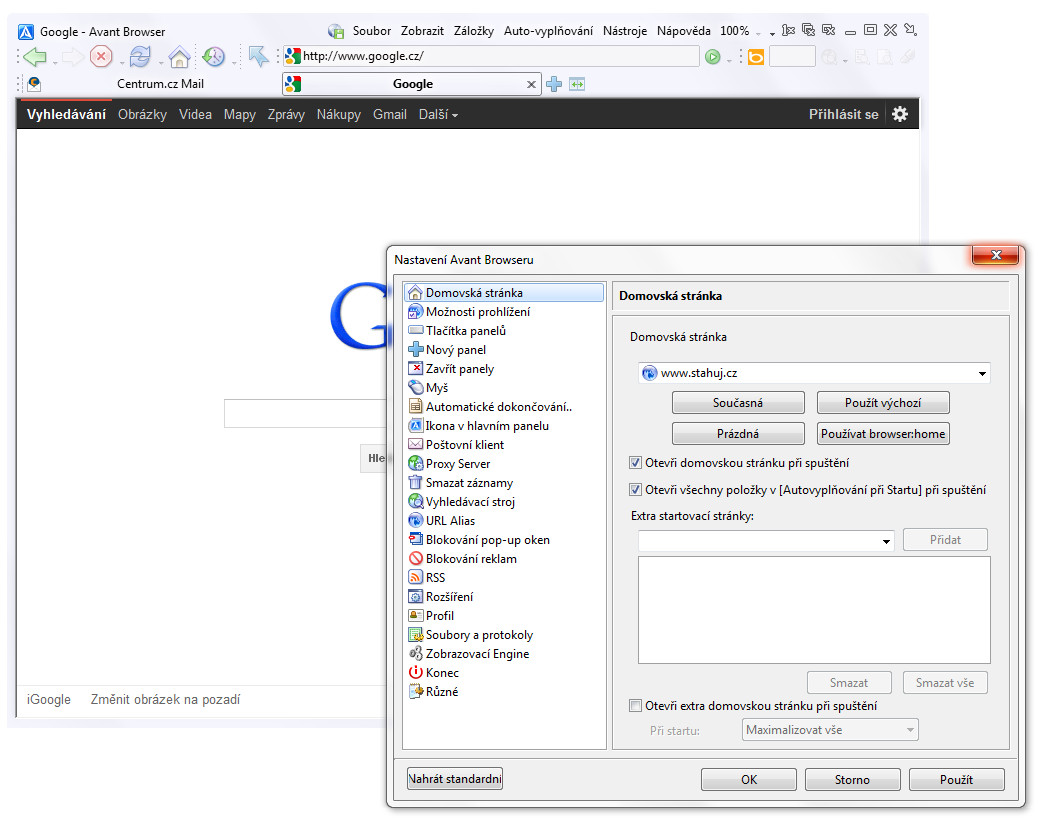Screen dimensions: 1038x820
Task: Click Přihlásit se to sign in
Action: [843, 114]
